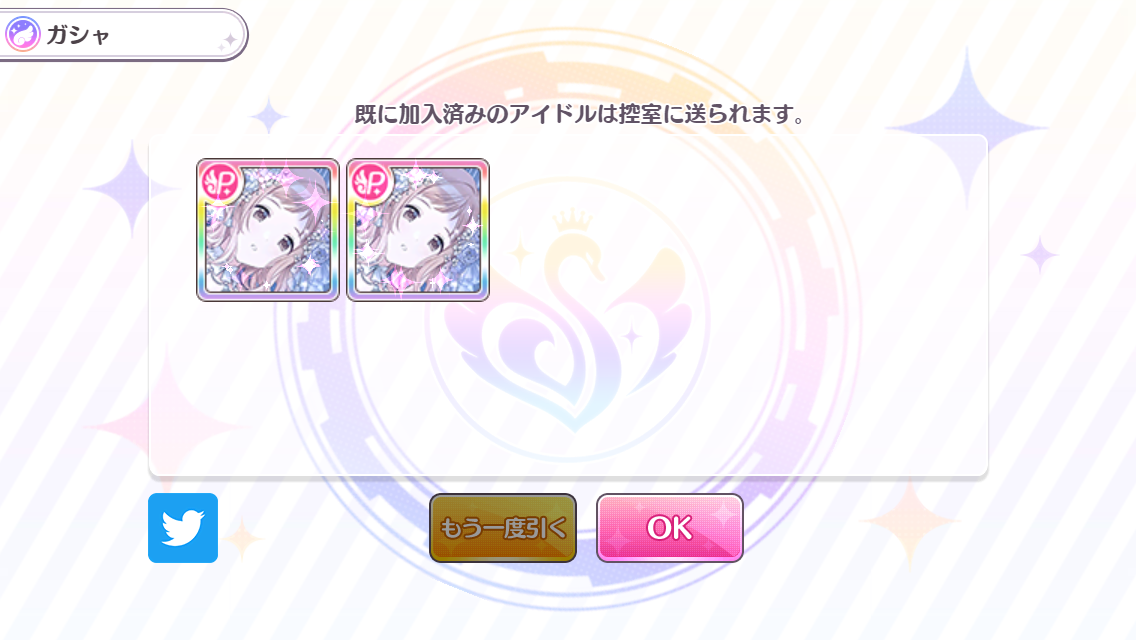Select the ガシャ header title label
The height and width of the screenshot is (640, 1136).
78,35
